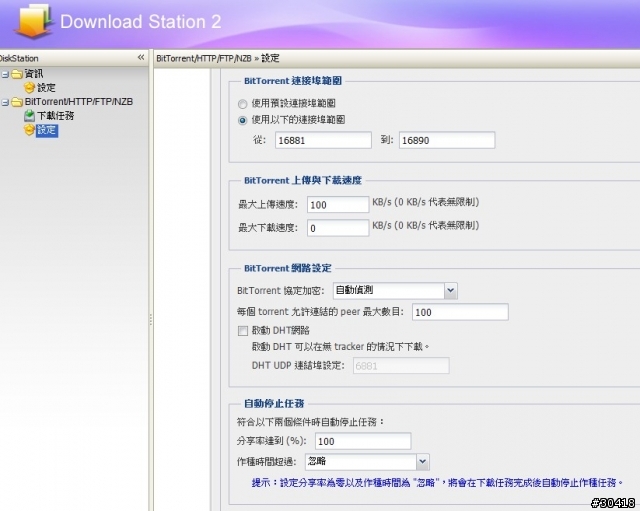This screenshot has width=640, height=511.
Task: Click the Download Station 2 logo icon
Action: coord(34,20)
